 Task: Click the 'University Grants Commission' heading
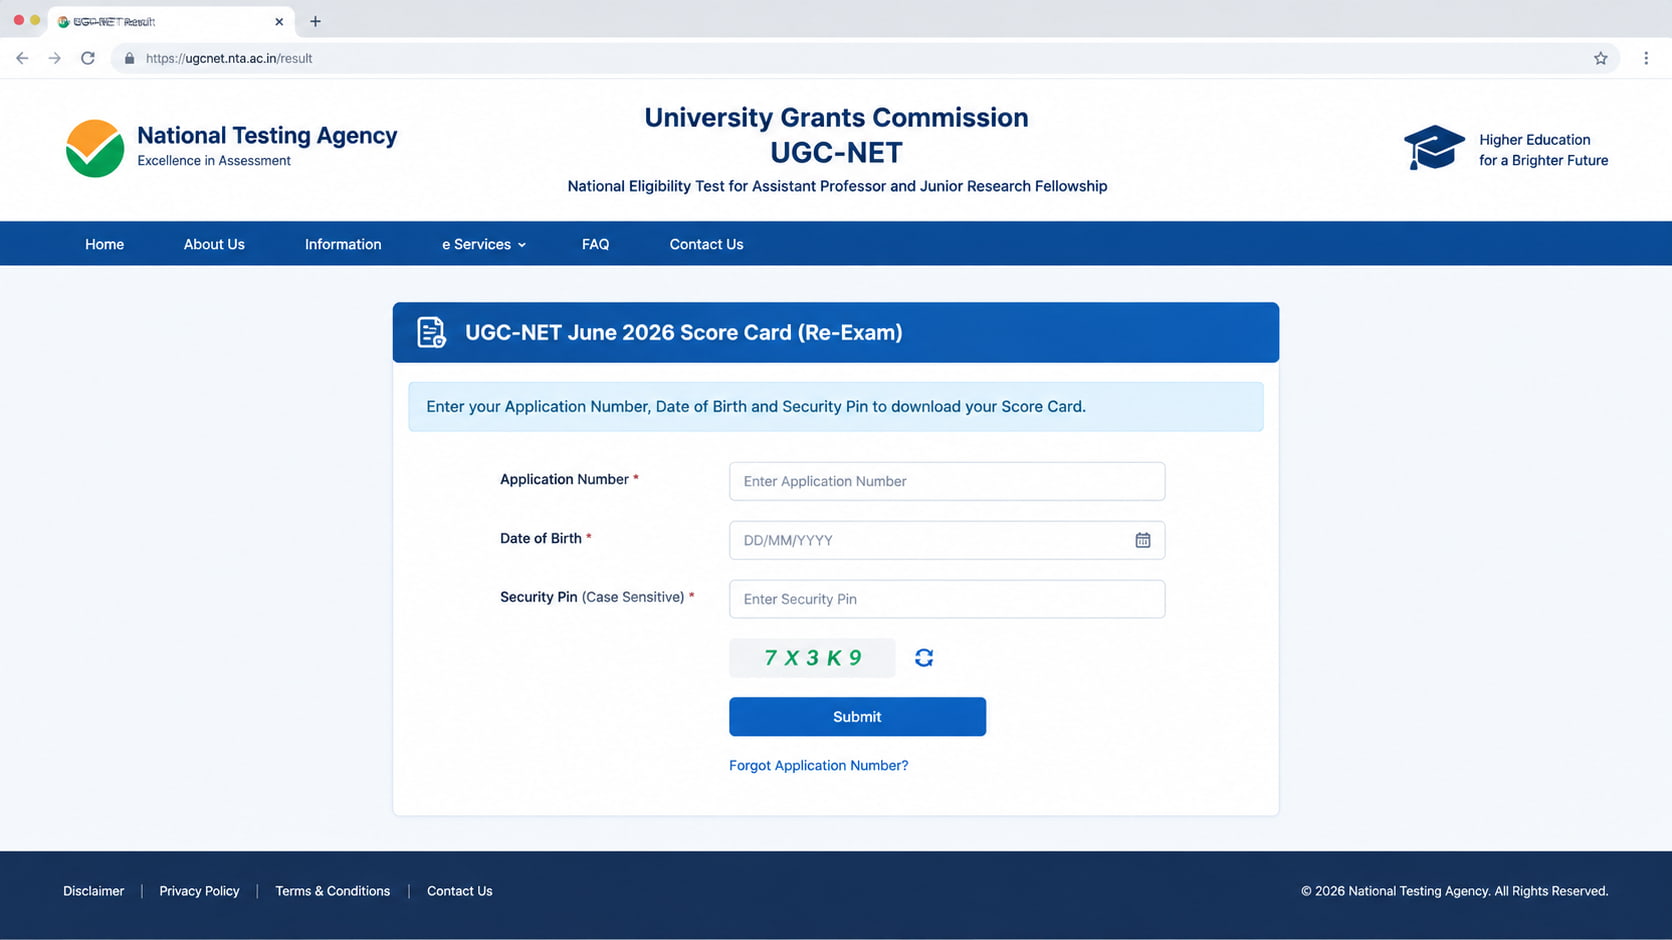click(836, 117)
